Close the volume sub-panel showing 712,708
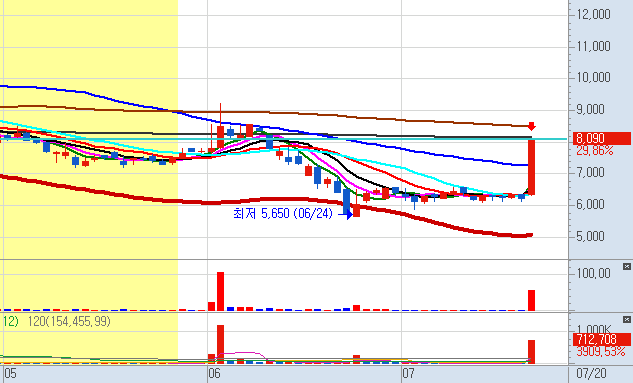 [627, 320]
